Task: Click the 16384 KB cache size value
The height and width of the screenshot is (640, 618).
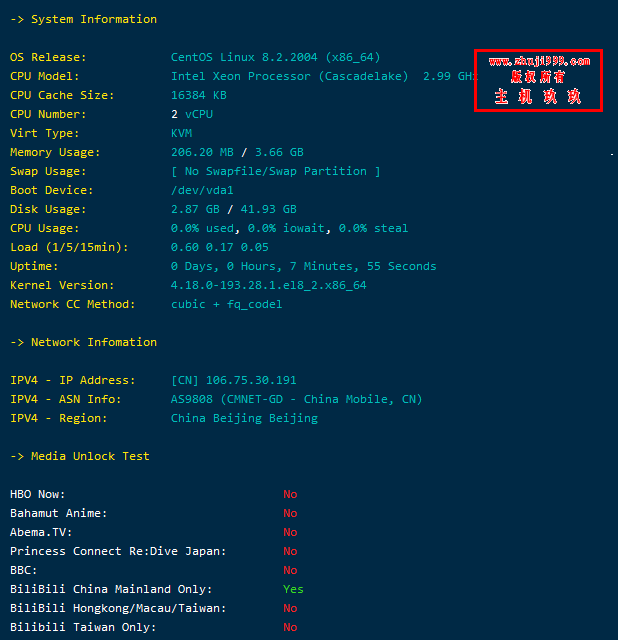Action: (199, 95)
